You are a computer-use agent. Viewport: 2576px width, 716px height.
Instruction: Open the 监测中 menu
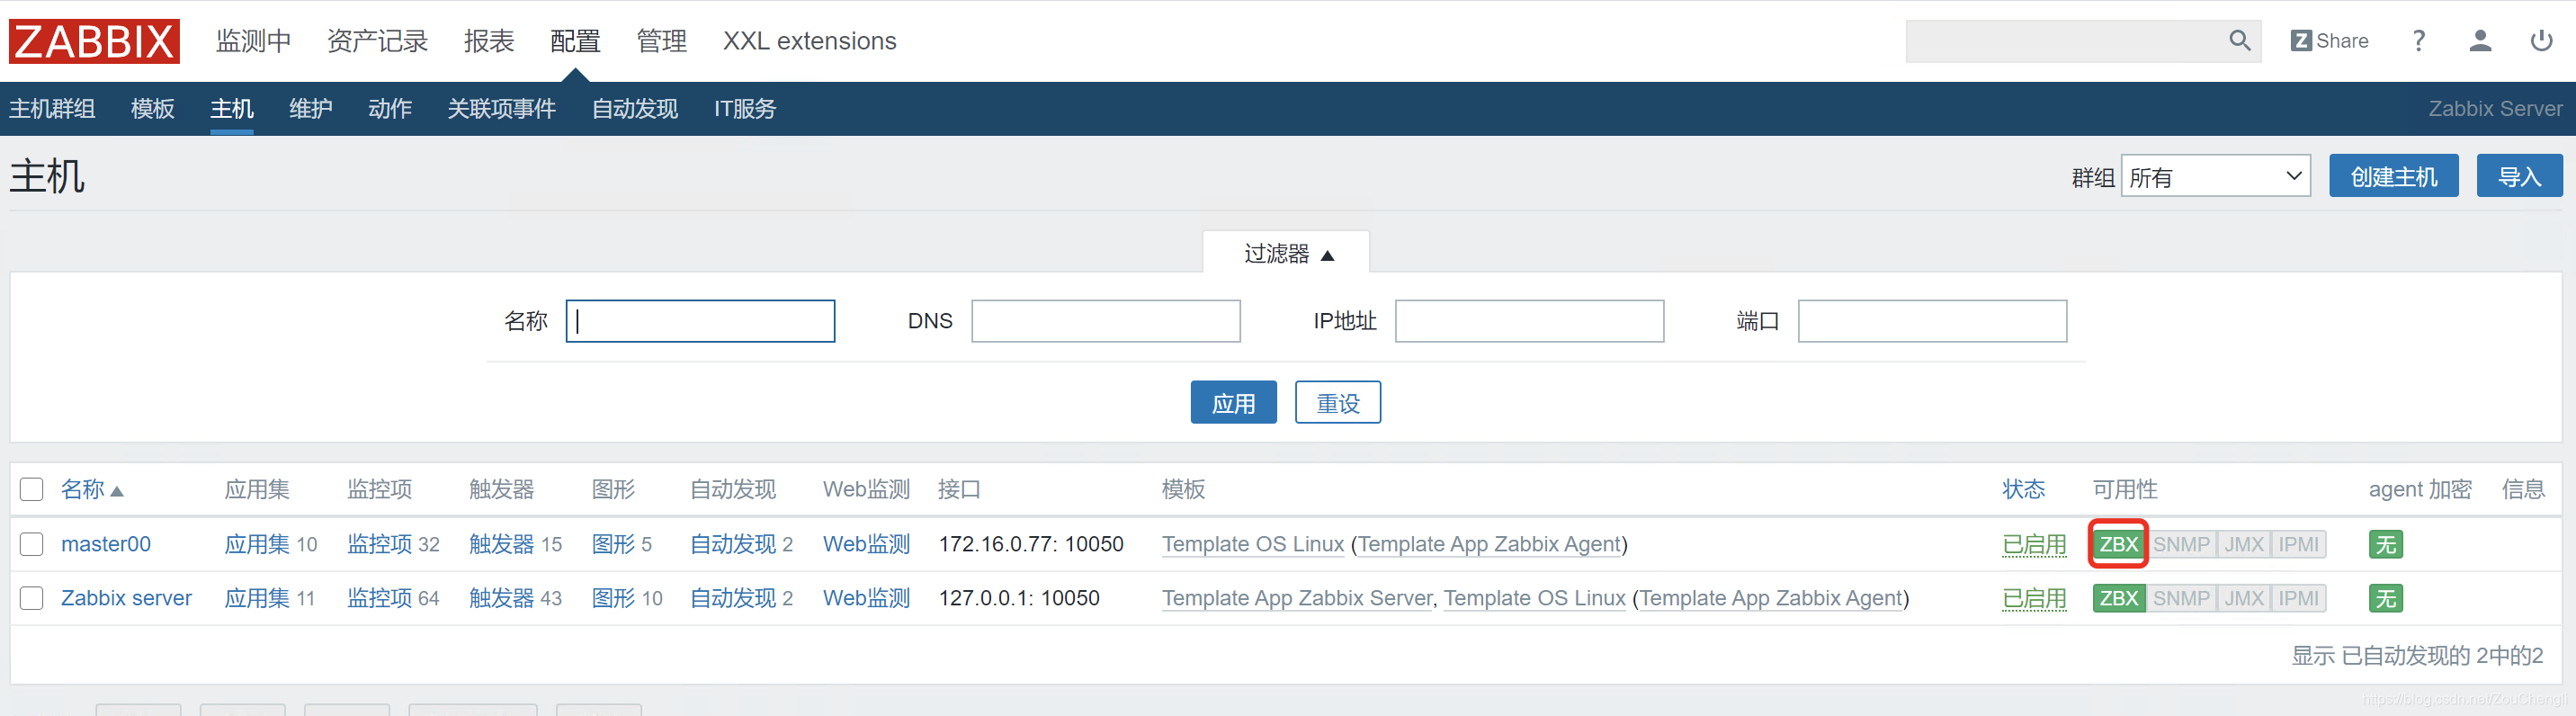[253, 41]
